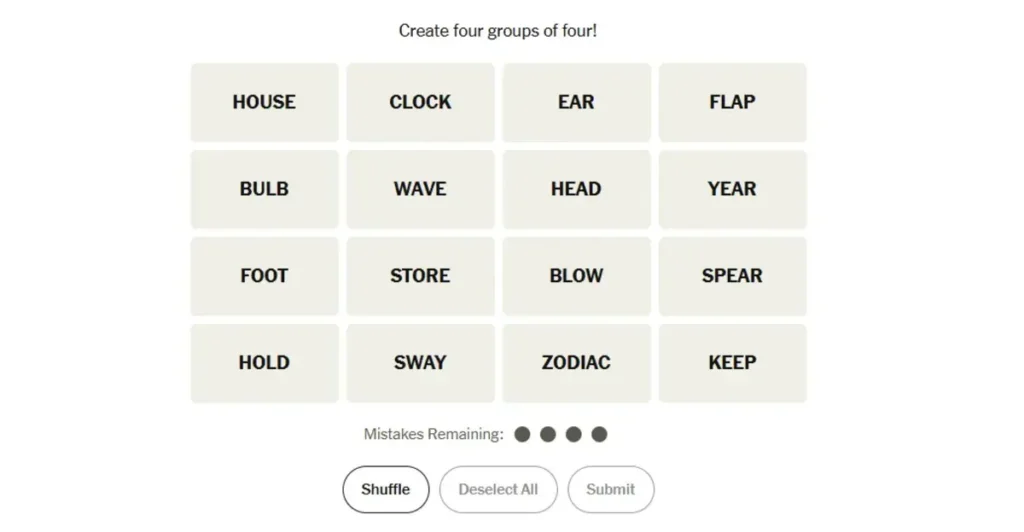This screenshot has width=1024, height=532.
Task: Pick the HOLD word tile
Action: pos(264,363)
